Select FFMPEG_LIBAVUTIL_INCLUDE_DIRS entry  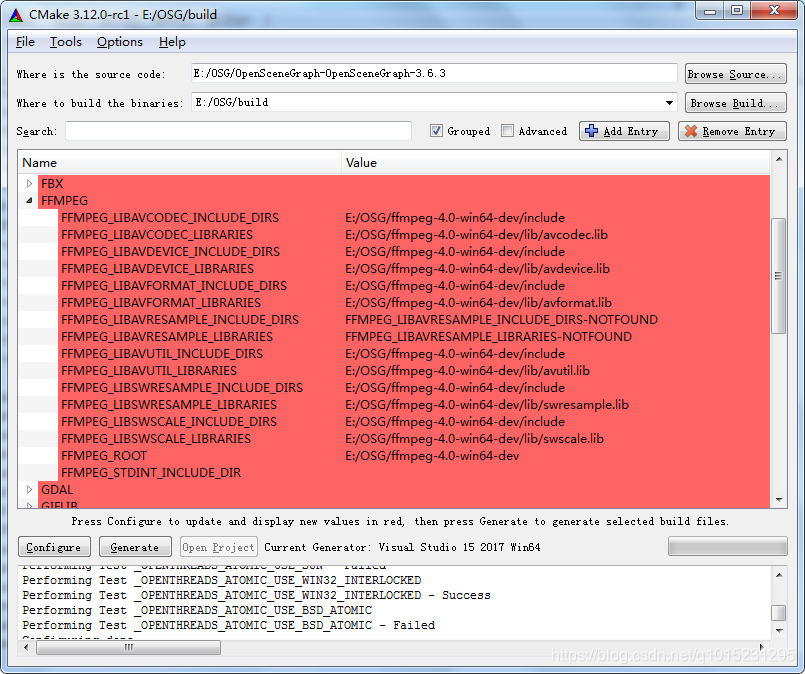coord(162,353)
